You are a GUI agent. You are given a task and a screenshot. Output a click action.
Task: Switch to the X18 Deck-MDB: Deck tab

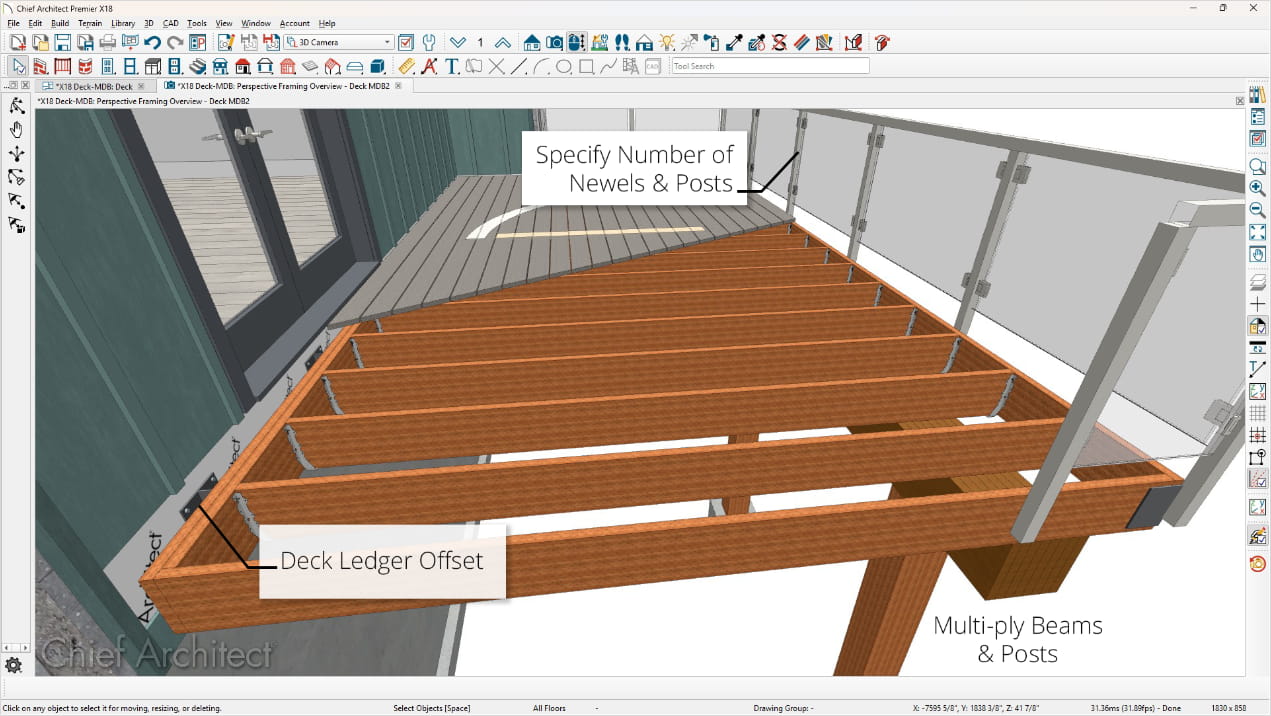pyautogui.click(x=94, y=86)
